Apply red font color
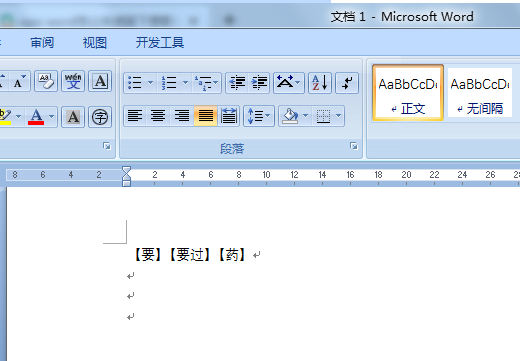 tap(36, 117)
